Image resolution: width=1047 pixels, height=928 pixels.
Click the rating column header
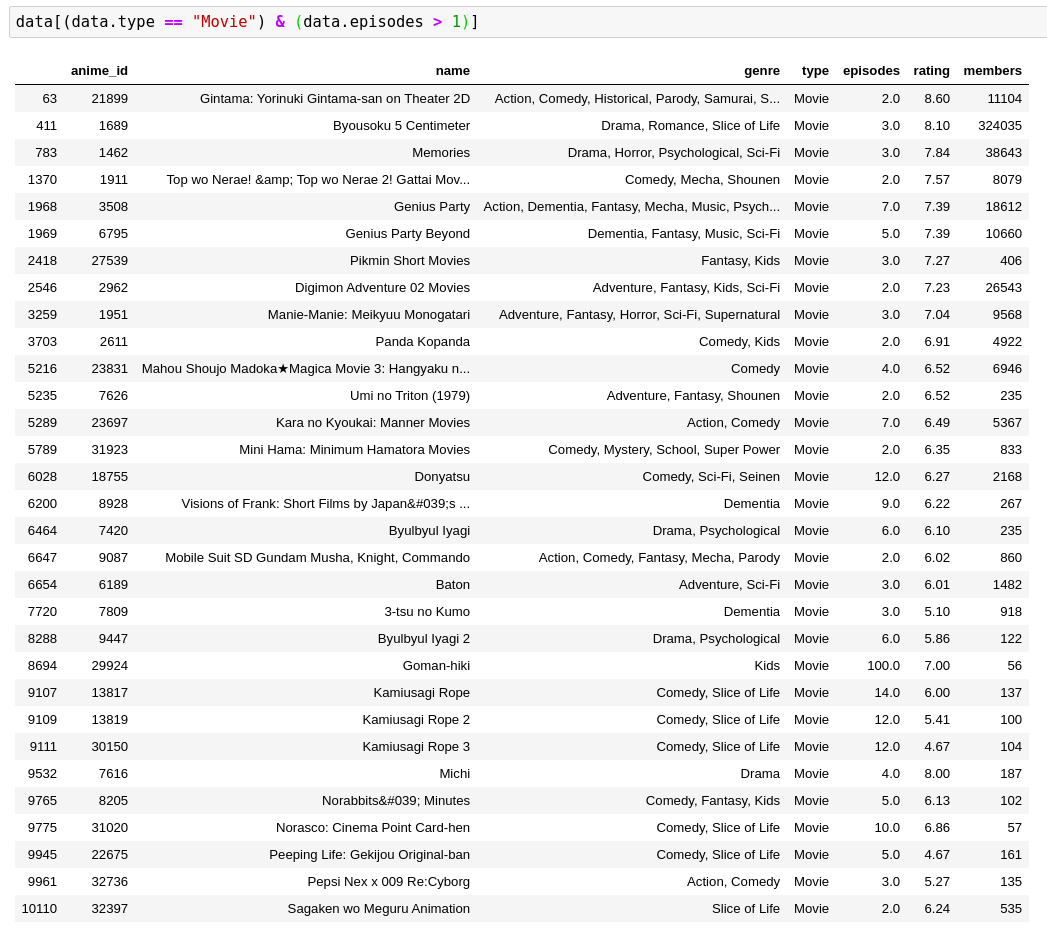931,70
